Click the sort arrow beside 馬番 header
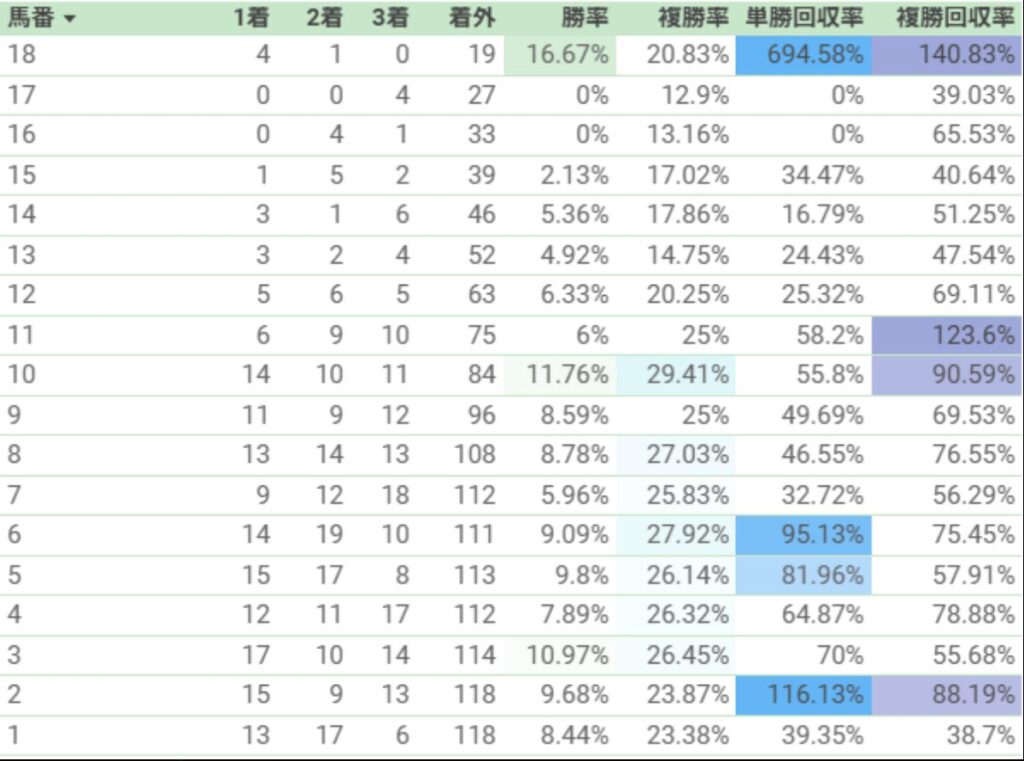 (70, 18)
